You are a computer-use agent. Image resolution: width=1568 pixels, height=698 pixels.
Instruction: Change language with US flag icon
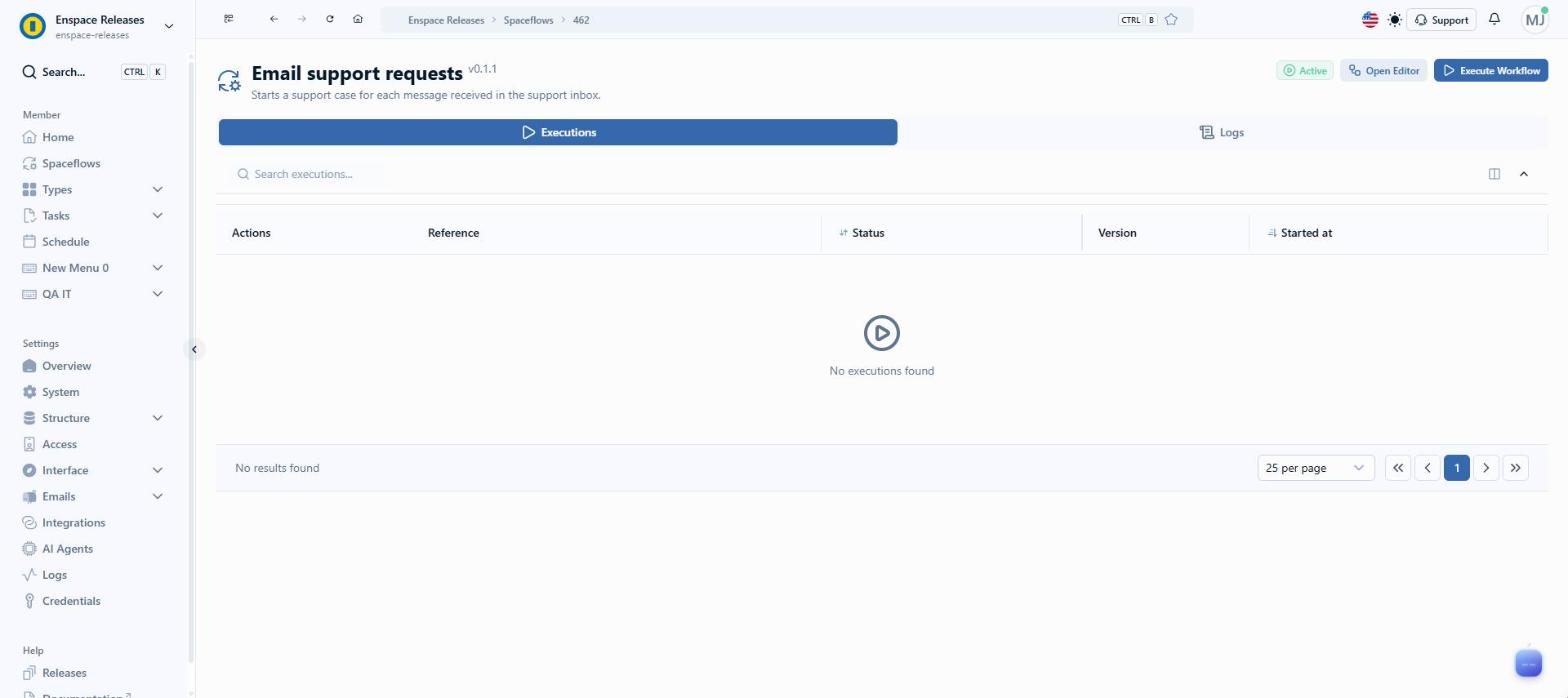1370,19
